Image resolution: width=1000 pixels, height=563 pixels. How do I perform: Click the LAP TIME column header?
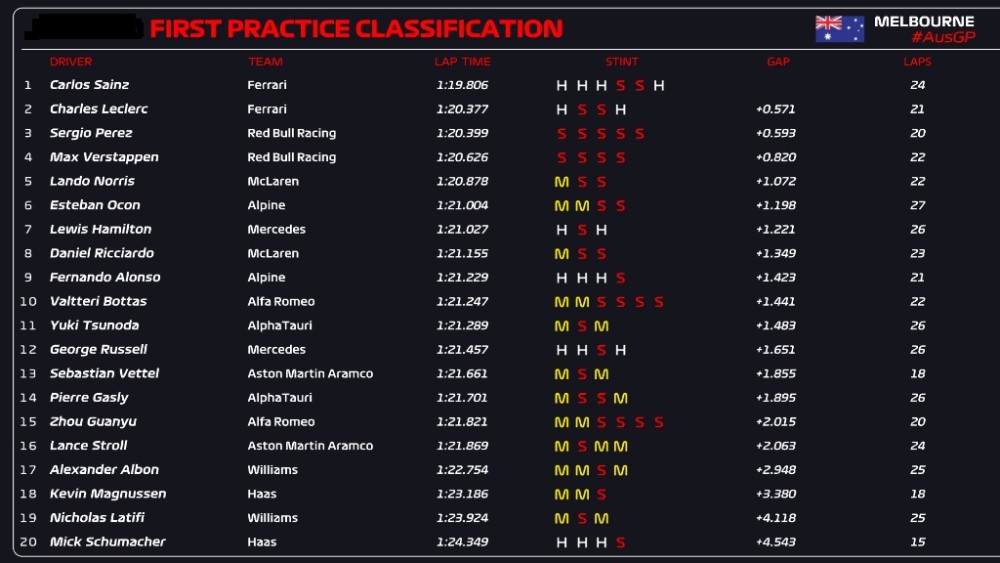[462, 62]
